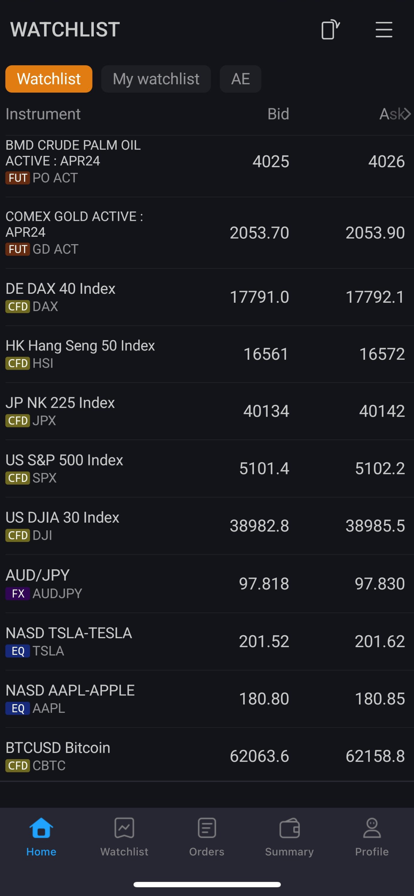Image resolution: width=414 pixels, height=896 pixels.
Task: Switch to My watchlist tab
Action: [x=156, y=79]
